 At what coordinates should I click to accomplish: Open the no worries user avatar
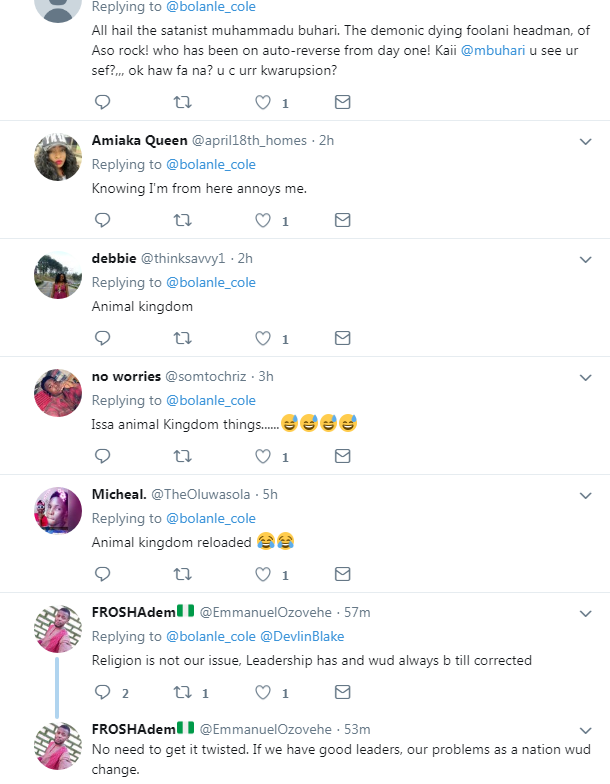point(58,393)
